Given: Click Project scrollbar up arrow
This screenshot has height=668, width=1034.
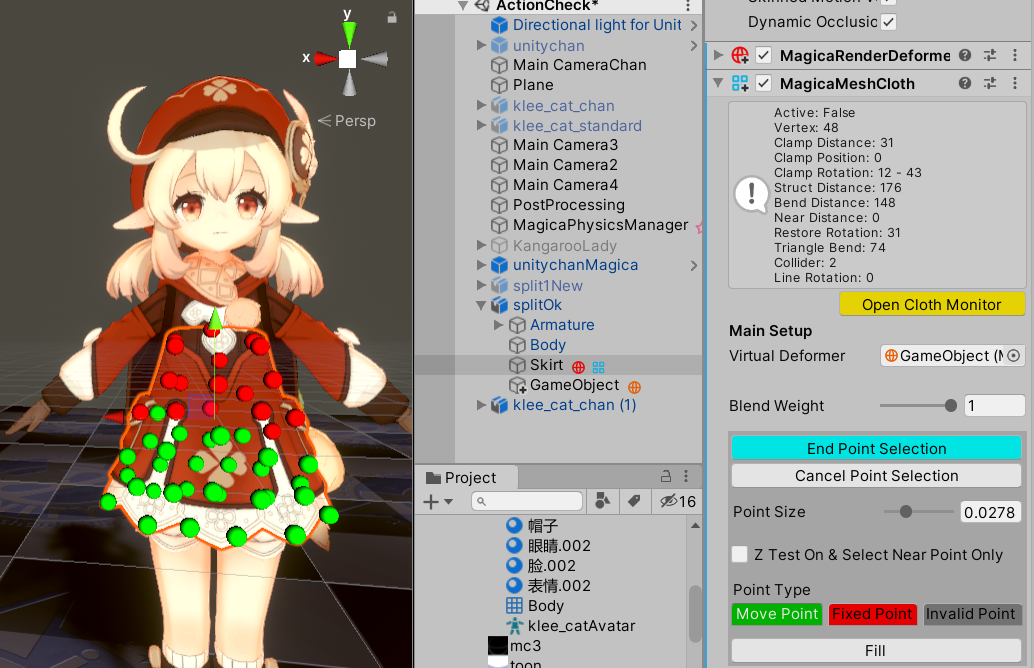Looking at the screenshot, I should (695, 526).
